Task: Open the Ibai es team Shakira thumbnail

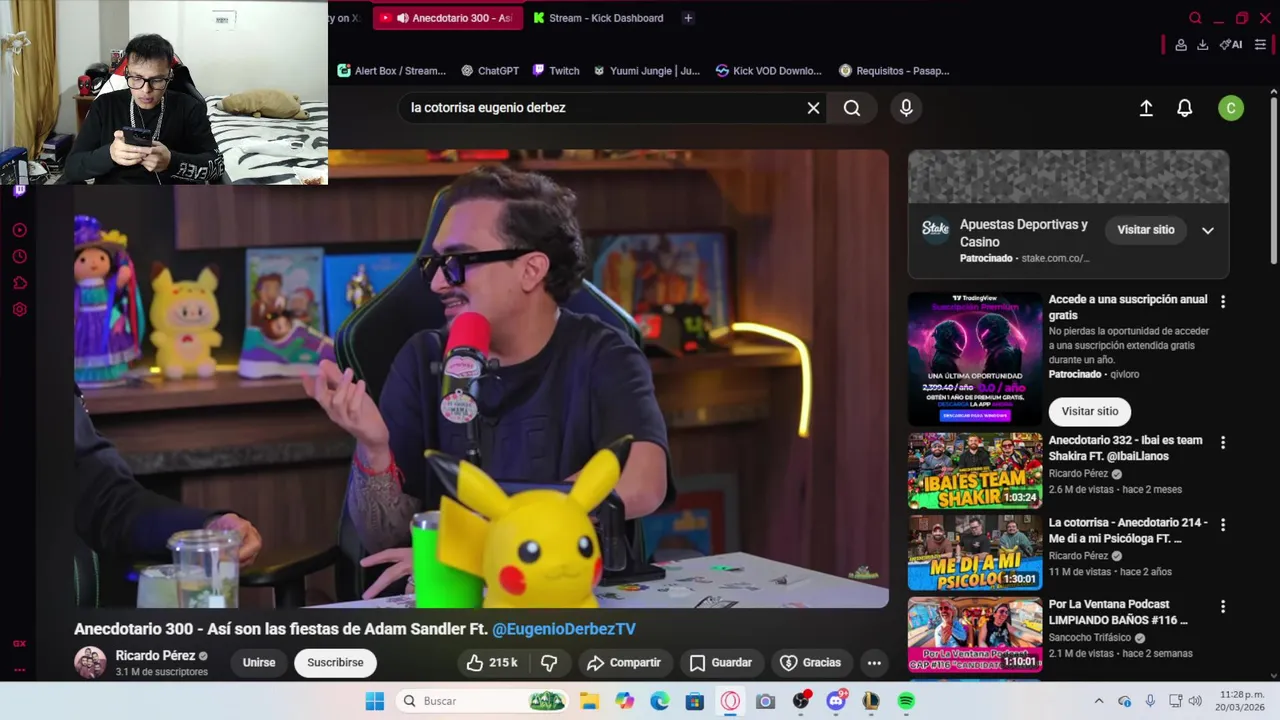Action: coord(975,470)
